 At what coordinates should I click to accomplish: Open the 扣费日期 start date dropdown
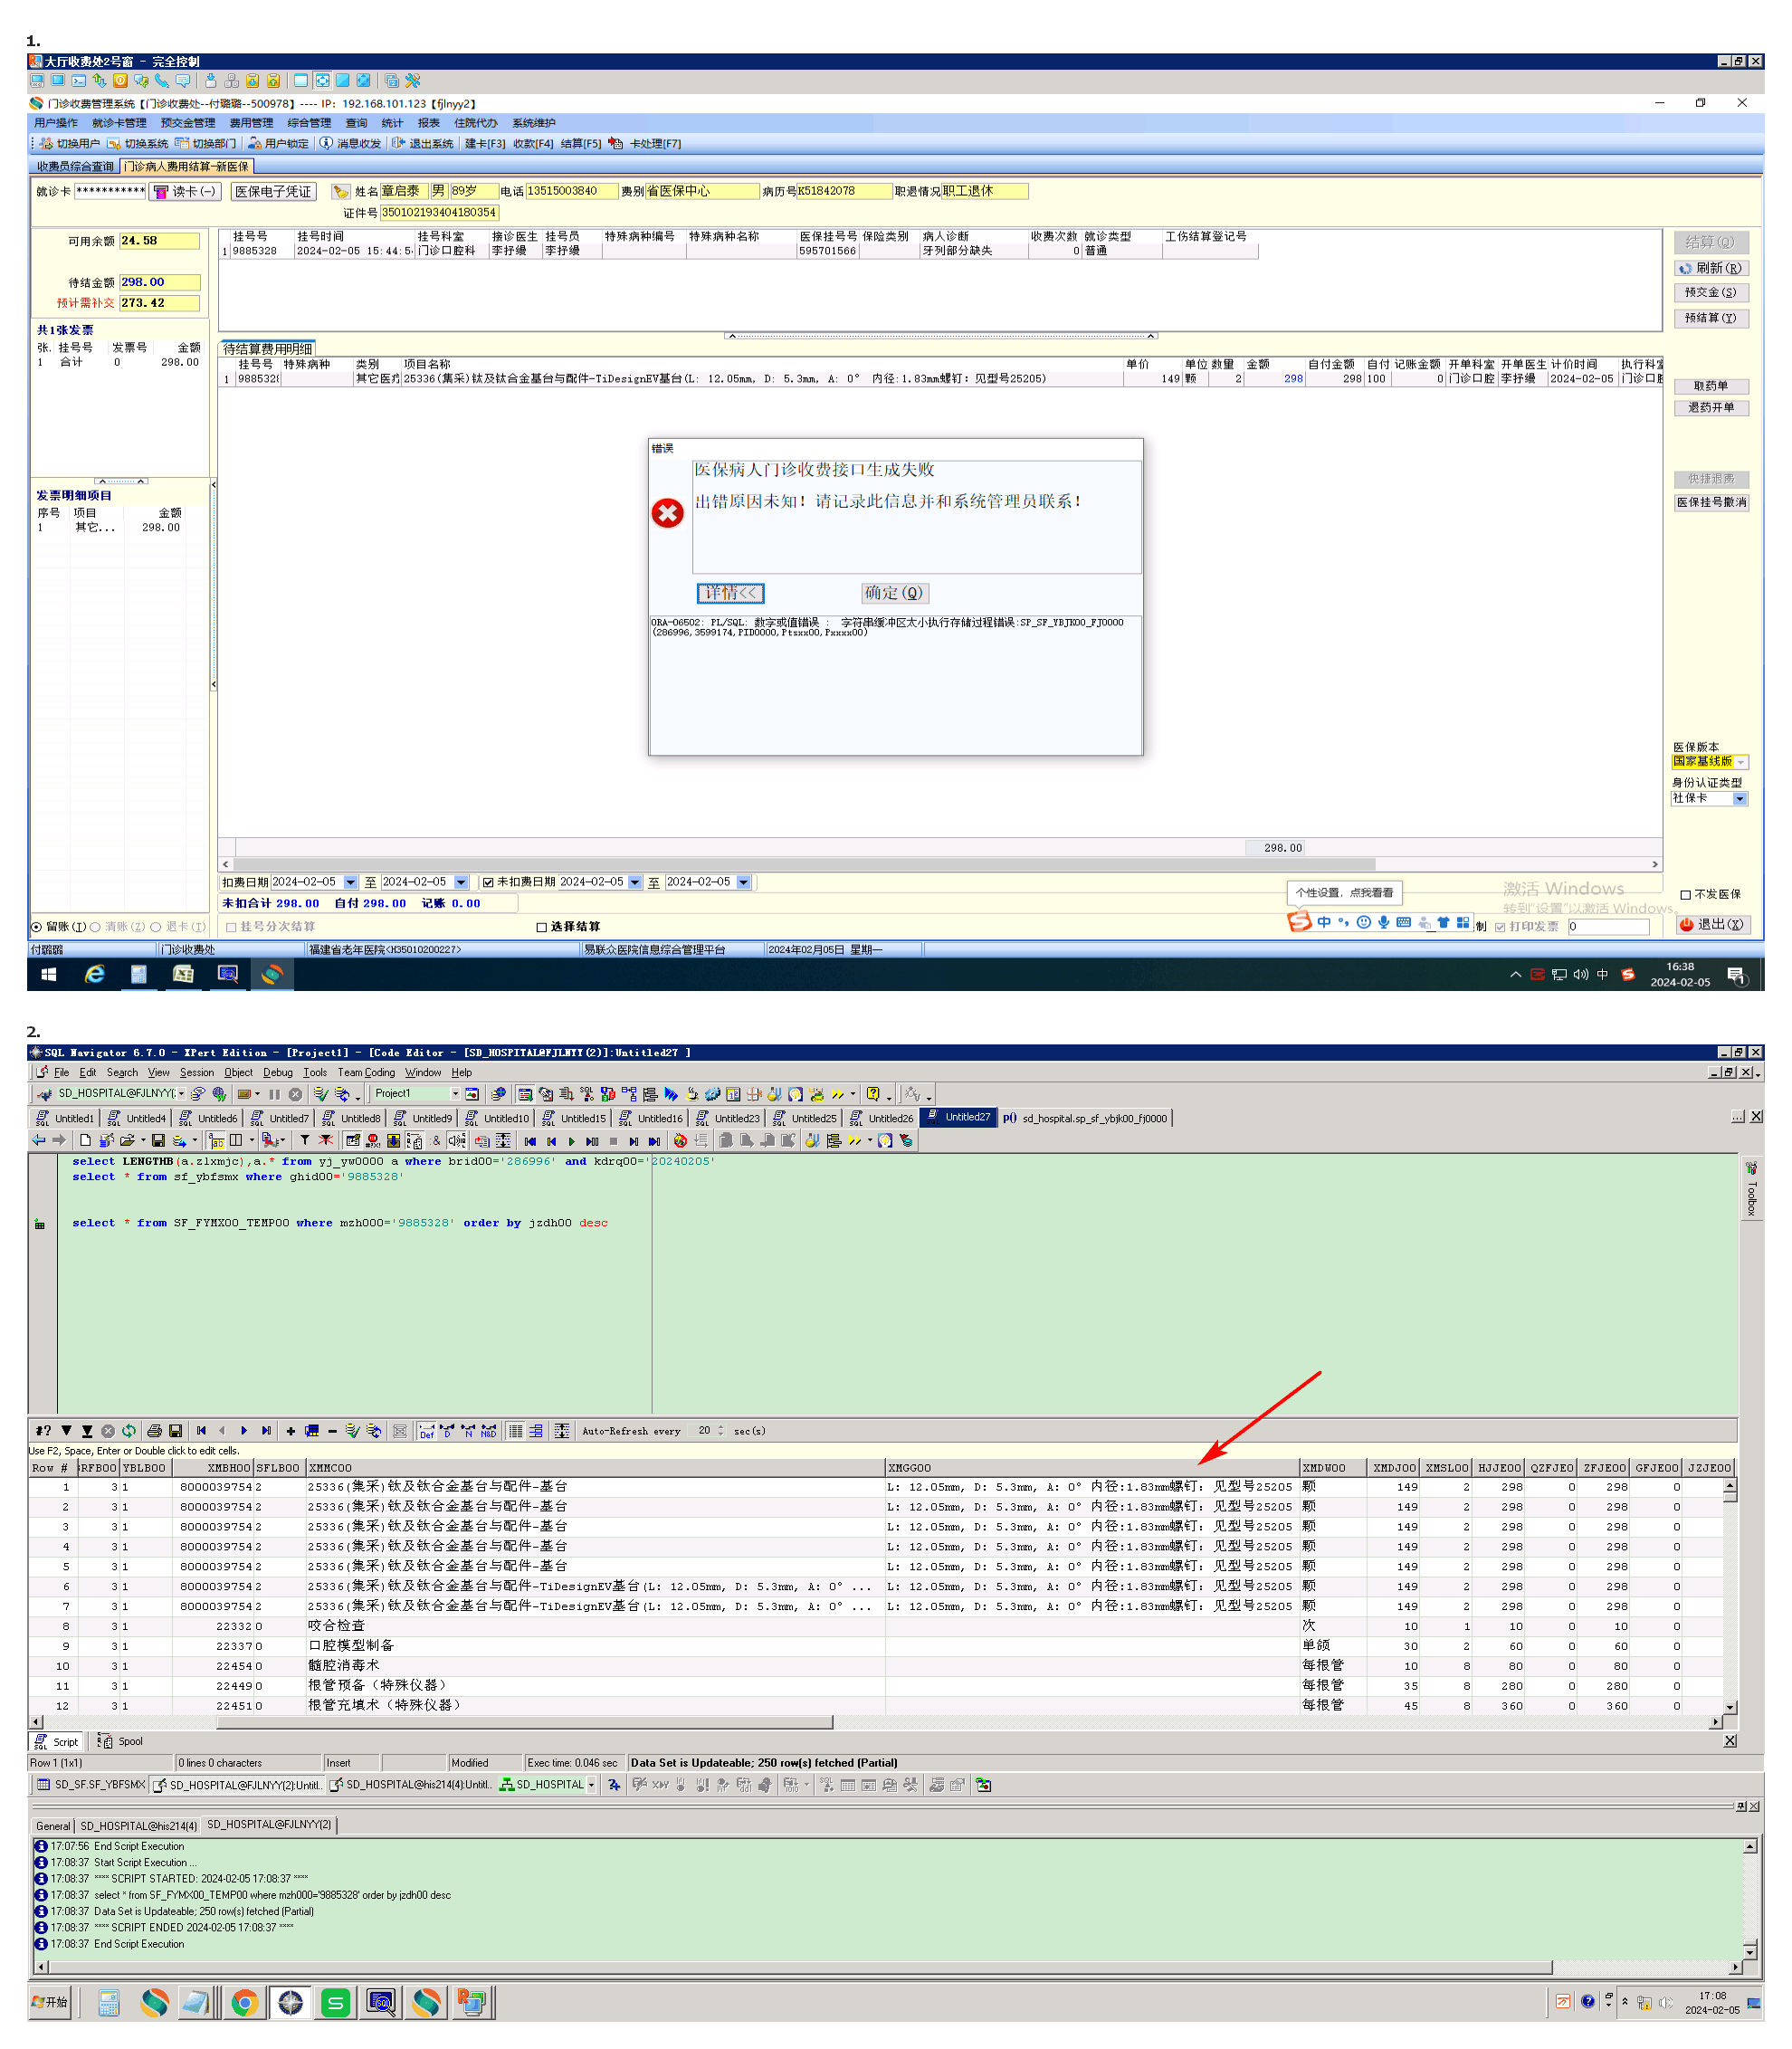pyautogui.click(x=350, y=882)
